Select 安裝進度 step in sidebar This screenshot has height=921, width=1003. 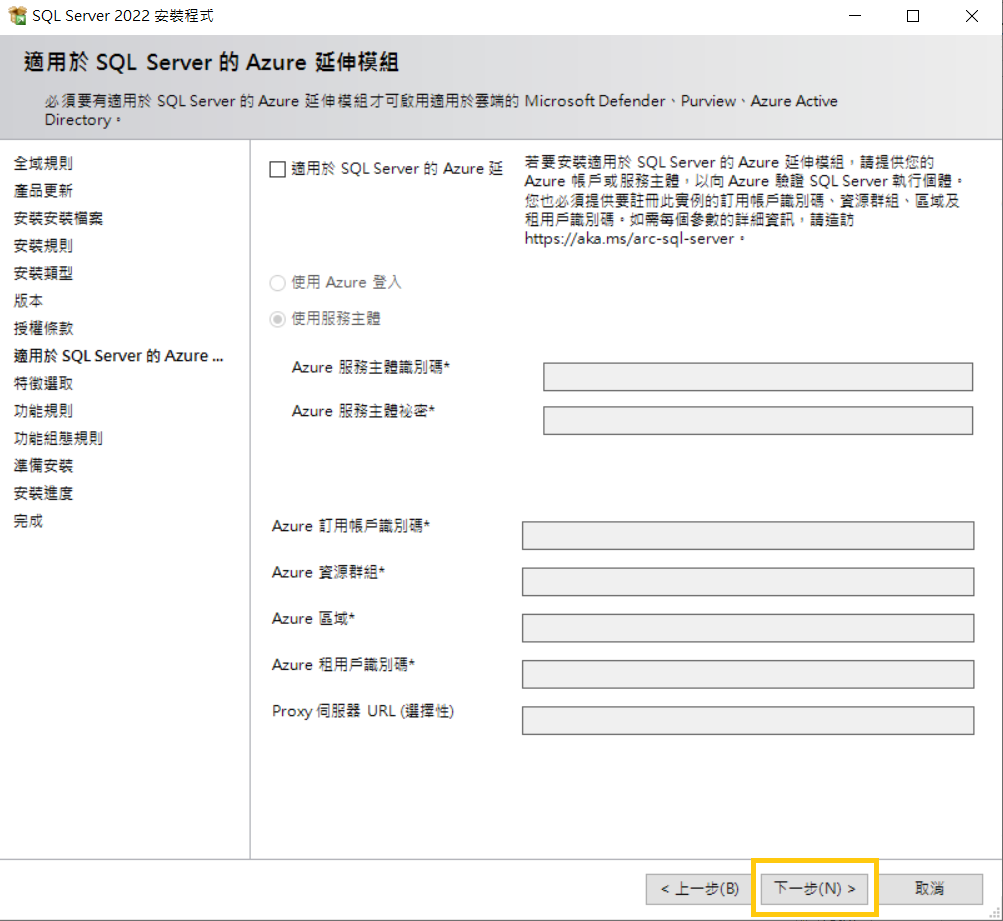coord(43,493)
